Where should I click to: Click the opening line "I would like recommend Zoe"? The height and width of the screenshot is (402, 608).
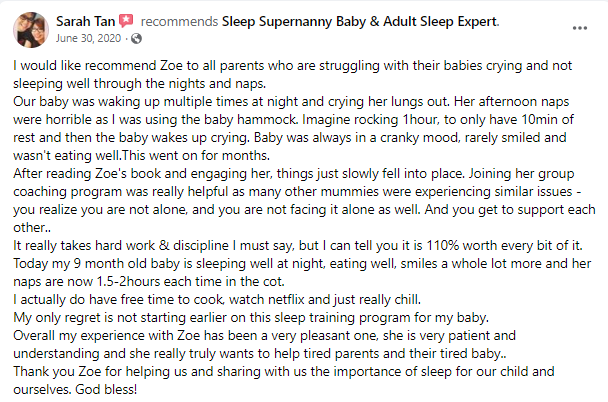(98, 66)
